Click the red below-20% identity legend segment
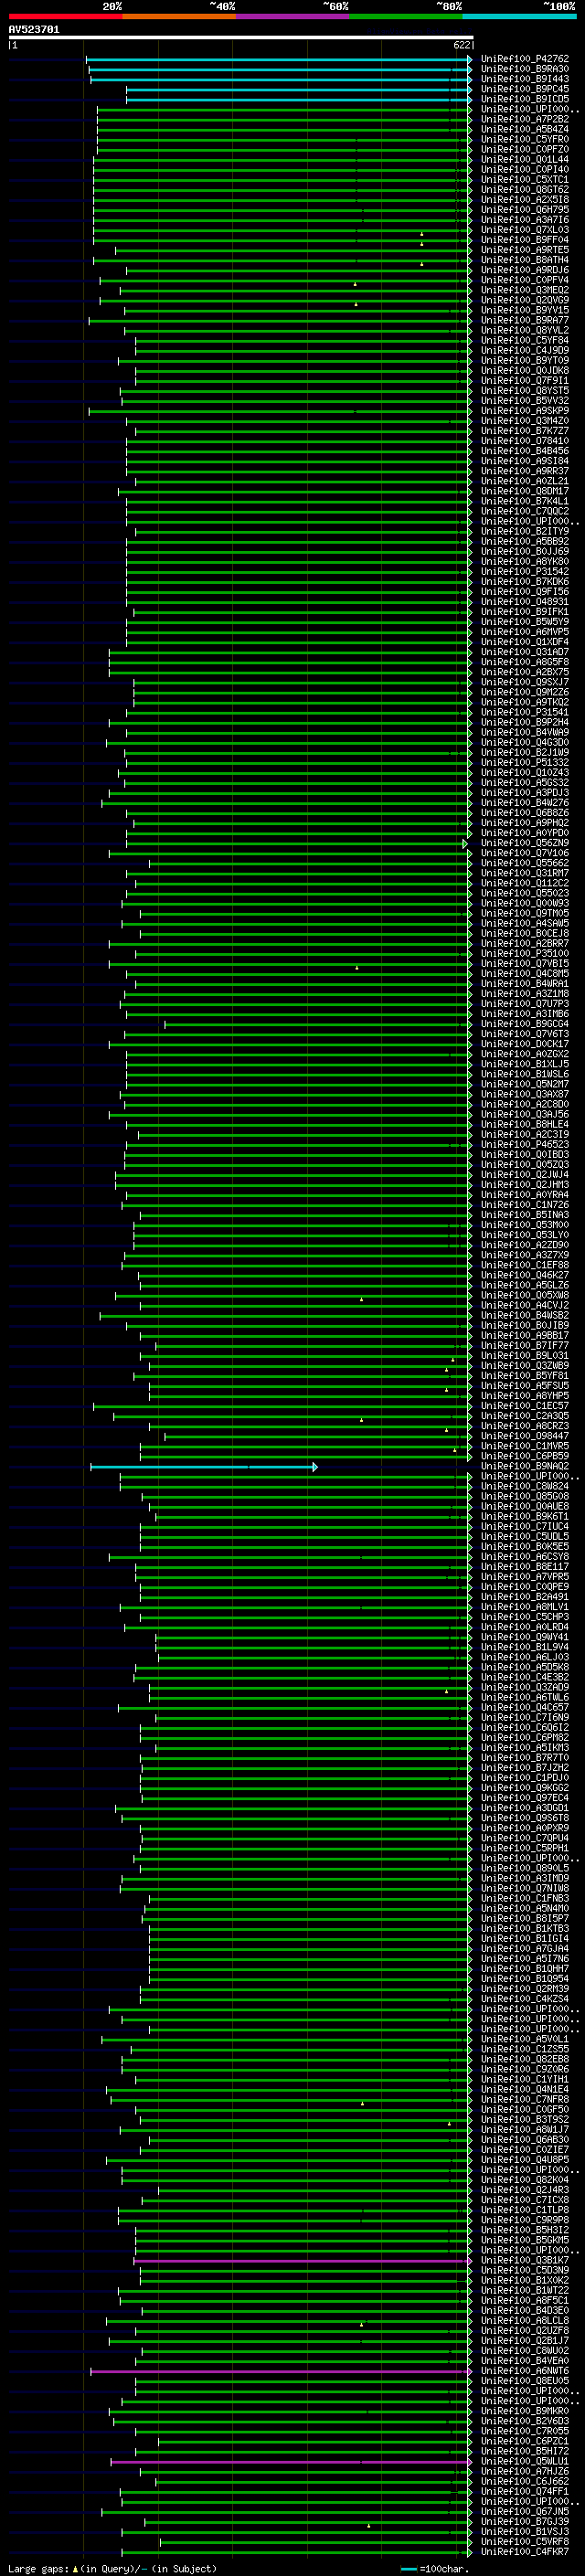 [65, 16]
